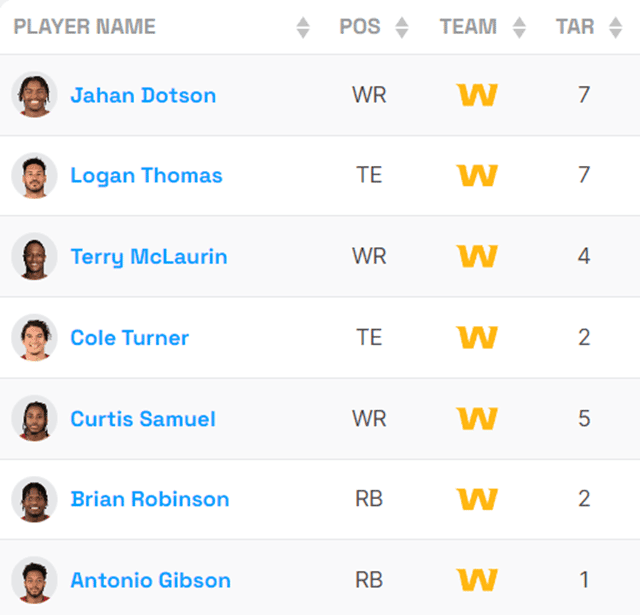The image size is (640, 615).
Task: Sort by position using the POS arrows
Action: [402, 27]
